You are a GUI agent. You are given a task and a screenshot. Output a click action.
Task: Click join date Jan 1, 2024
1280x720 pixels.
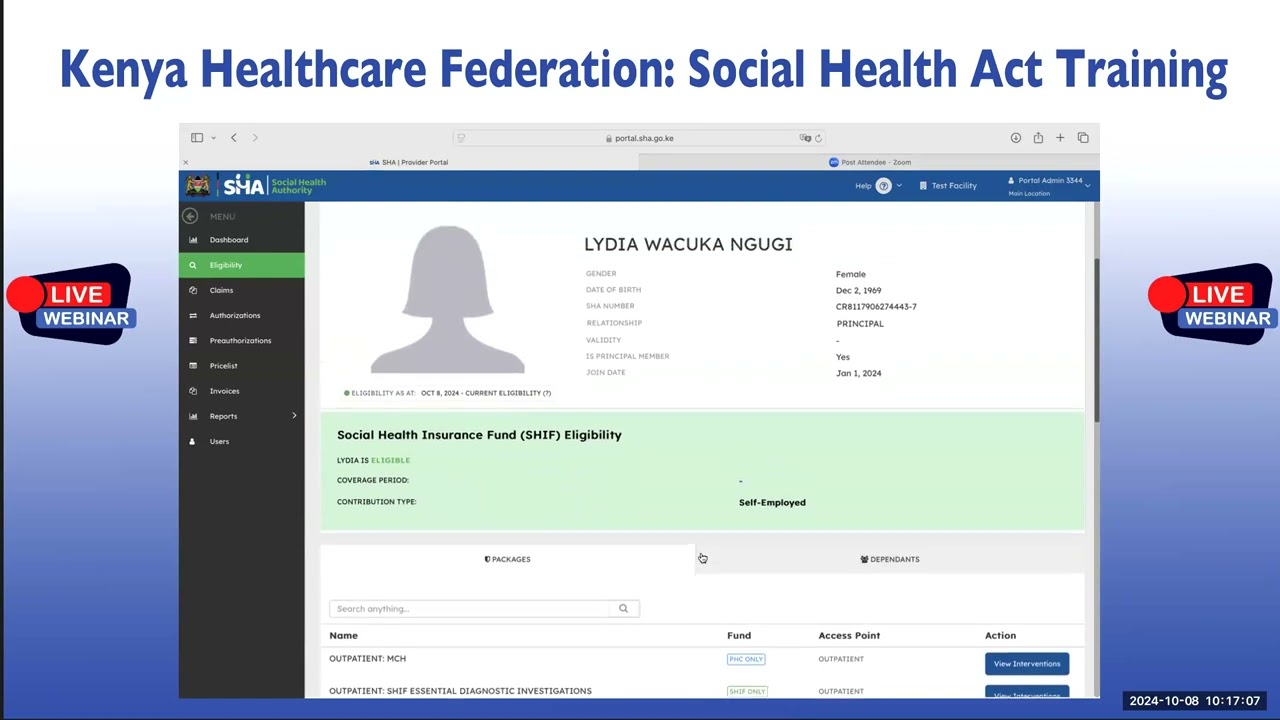858,374
